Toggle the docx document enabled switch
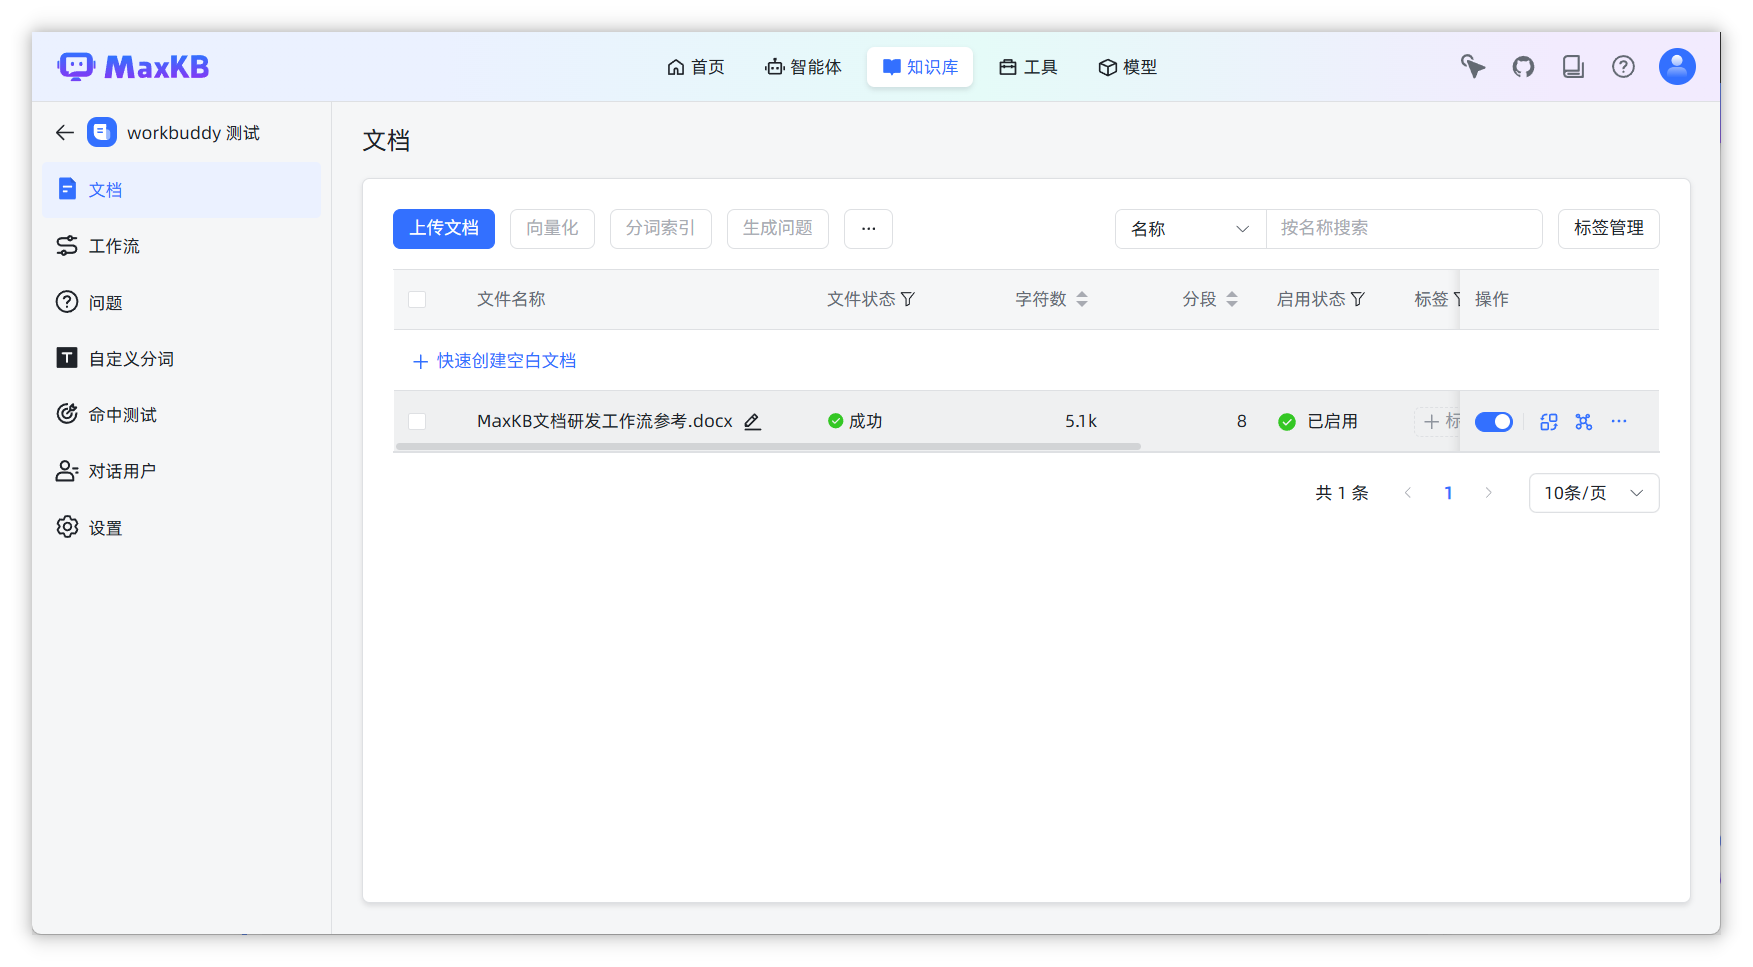 point(1494,422)
